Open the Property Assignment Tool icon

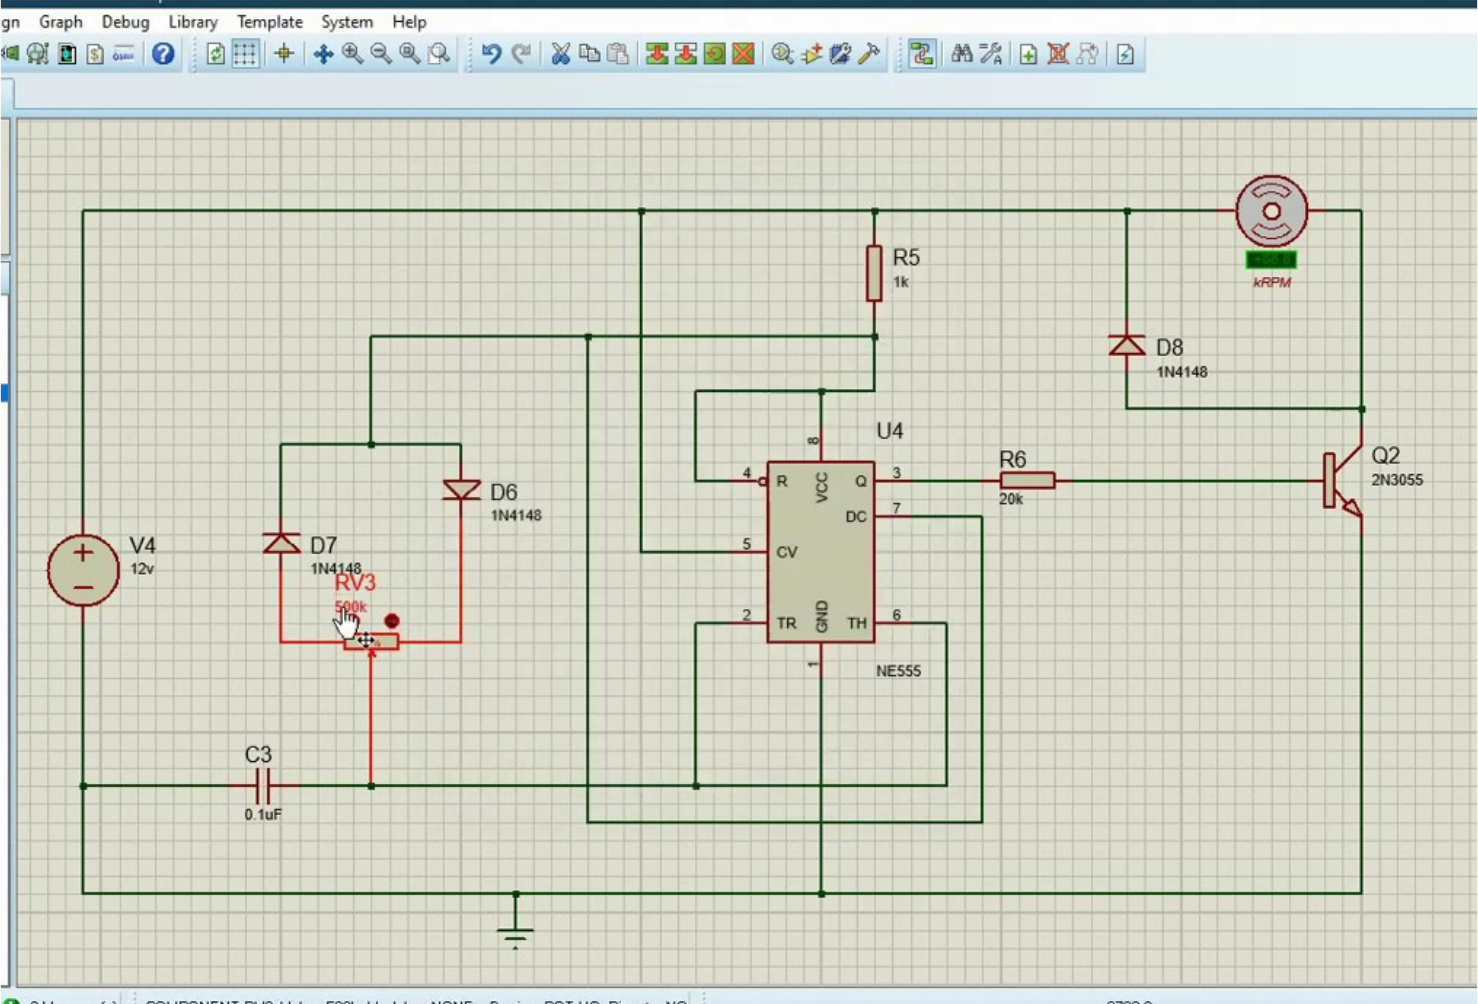[991, 54]
